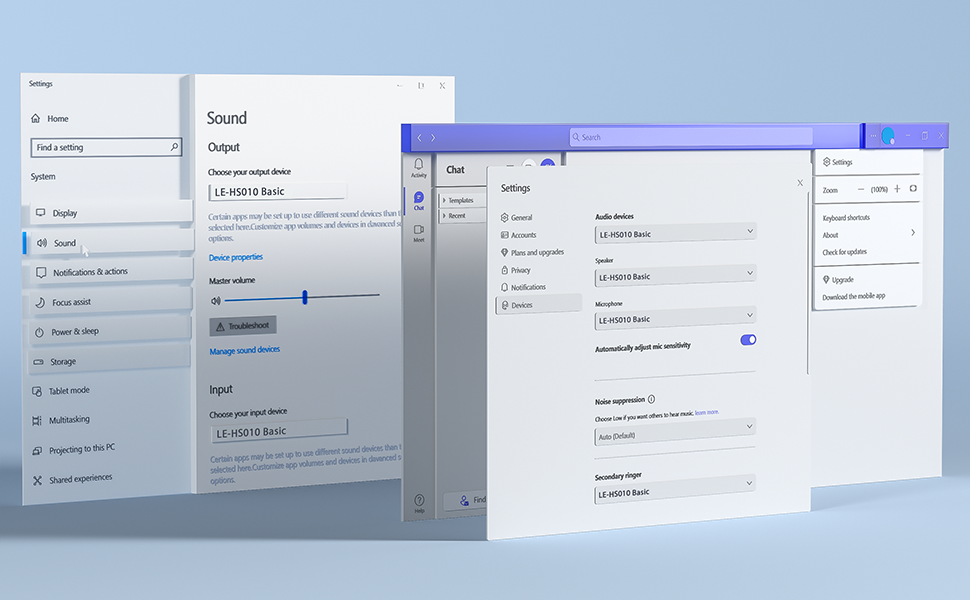
Task: Open the Speaker device dropdown
Action: pyautogui.click(x=675, y=276)
